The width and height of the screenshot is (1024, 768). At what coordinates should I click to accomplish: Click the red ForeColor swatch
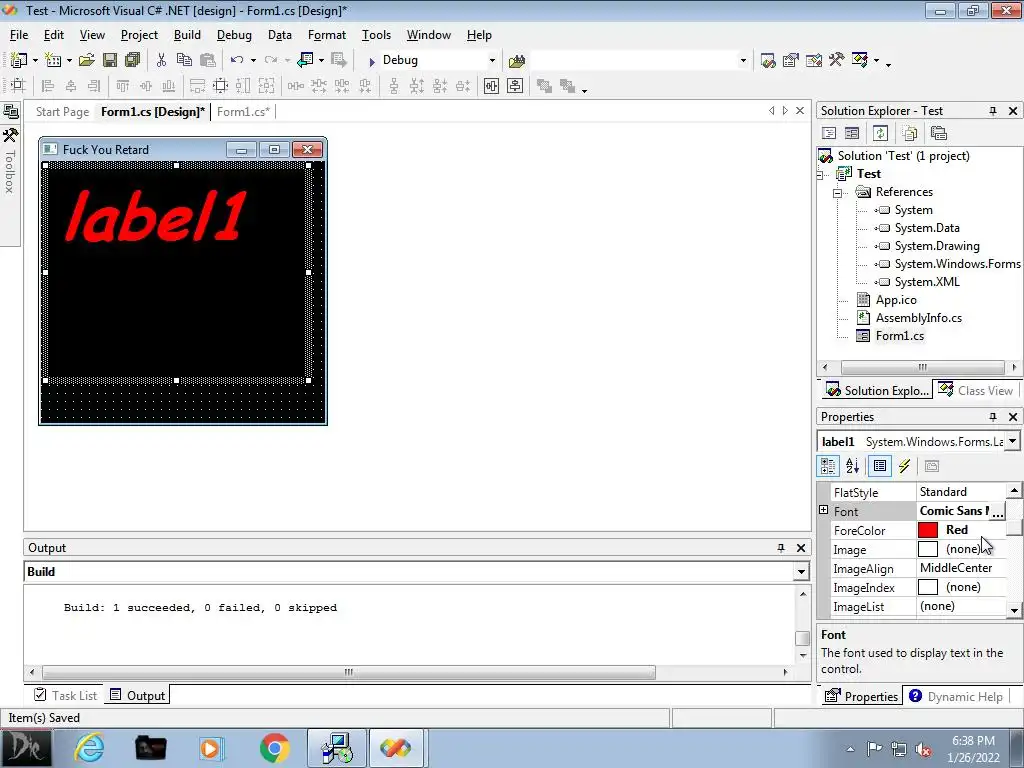pos(927,530)
